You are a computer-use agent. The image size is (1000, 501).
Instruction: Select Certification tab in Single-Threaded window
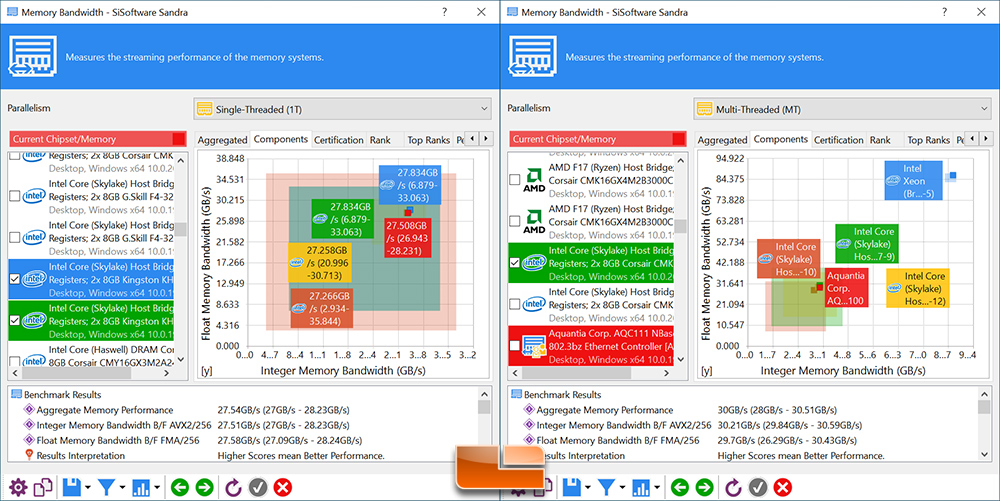339,140
